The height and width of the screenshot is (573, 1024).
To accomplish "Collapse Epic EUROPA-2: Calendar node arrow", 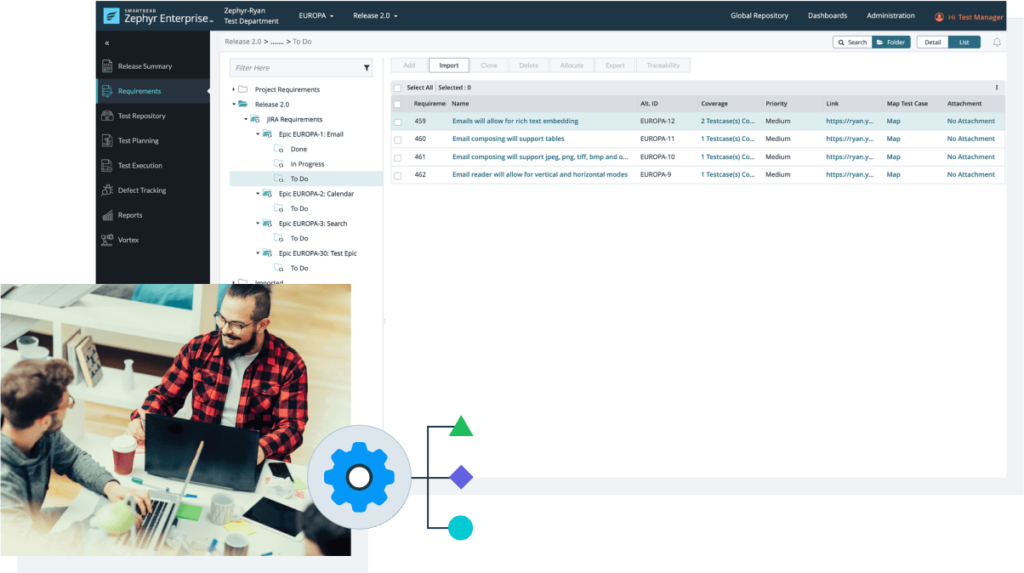I will coord(257,193).
